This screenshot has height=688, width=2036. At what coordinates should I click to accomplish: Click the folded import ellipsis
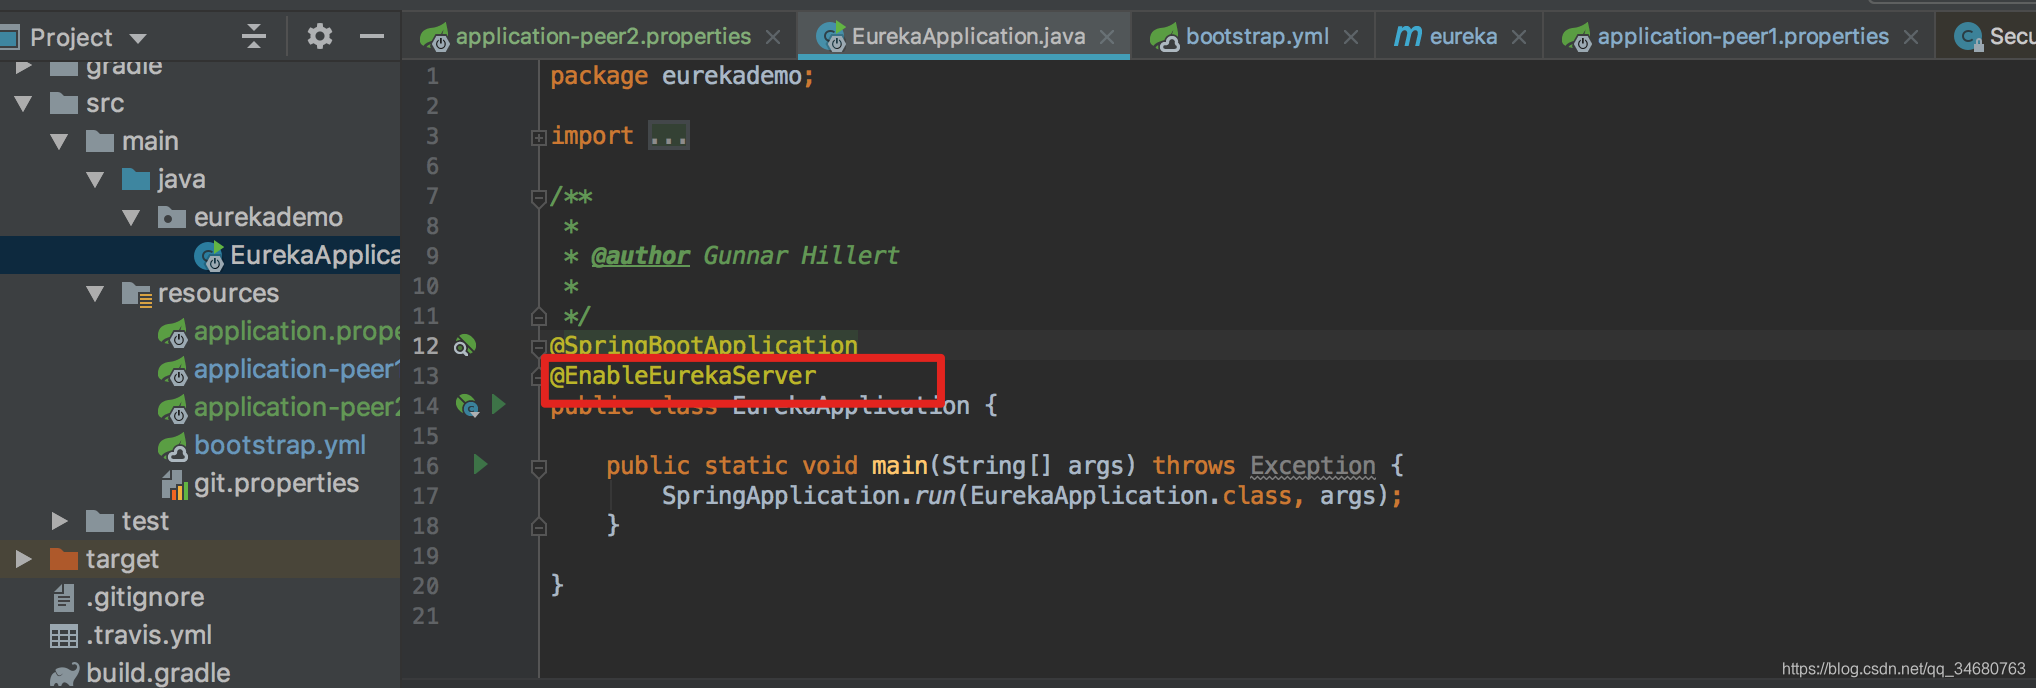(x=668, y=136)
